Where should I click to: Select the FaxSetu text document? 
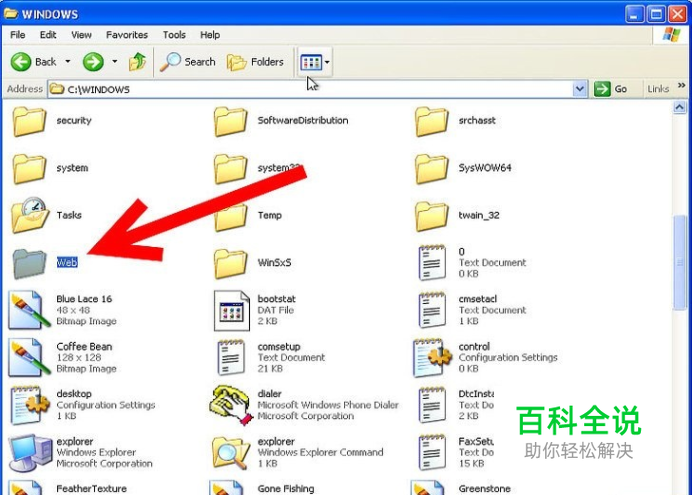(456, 453)
